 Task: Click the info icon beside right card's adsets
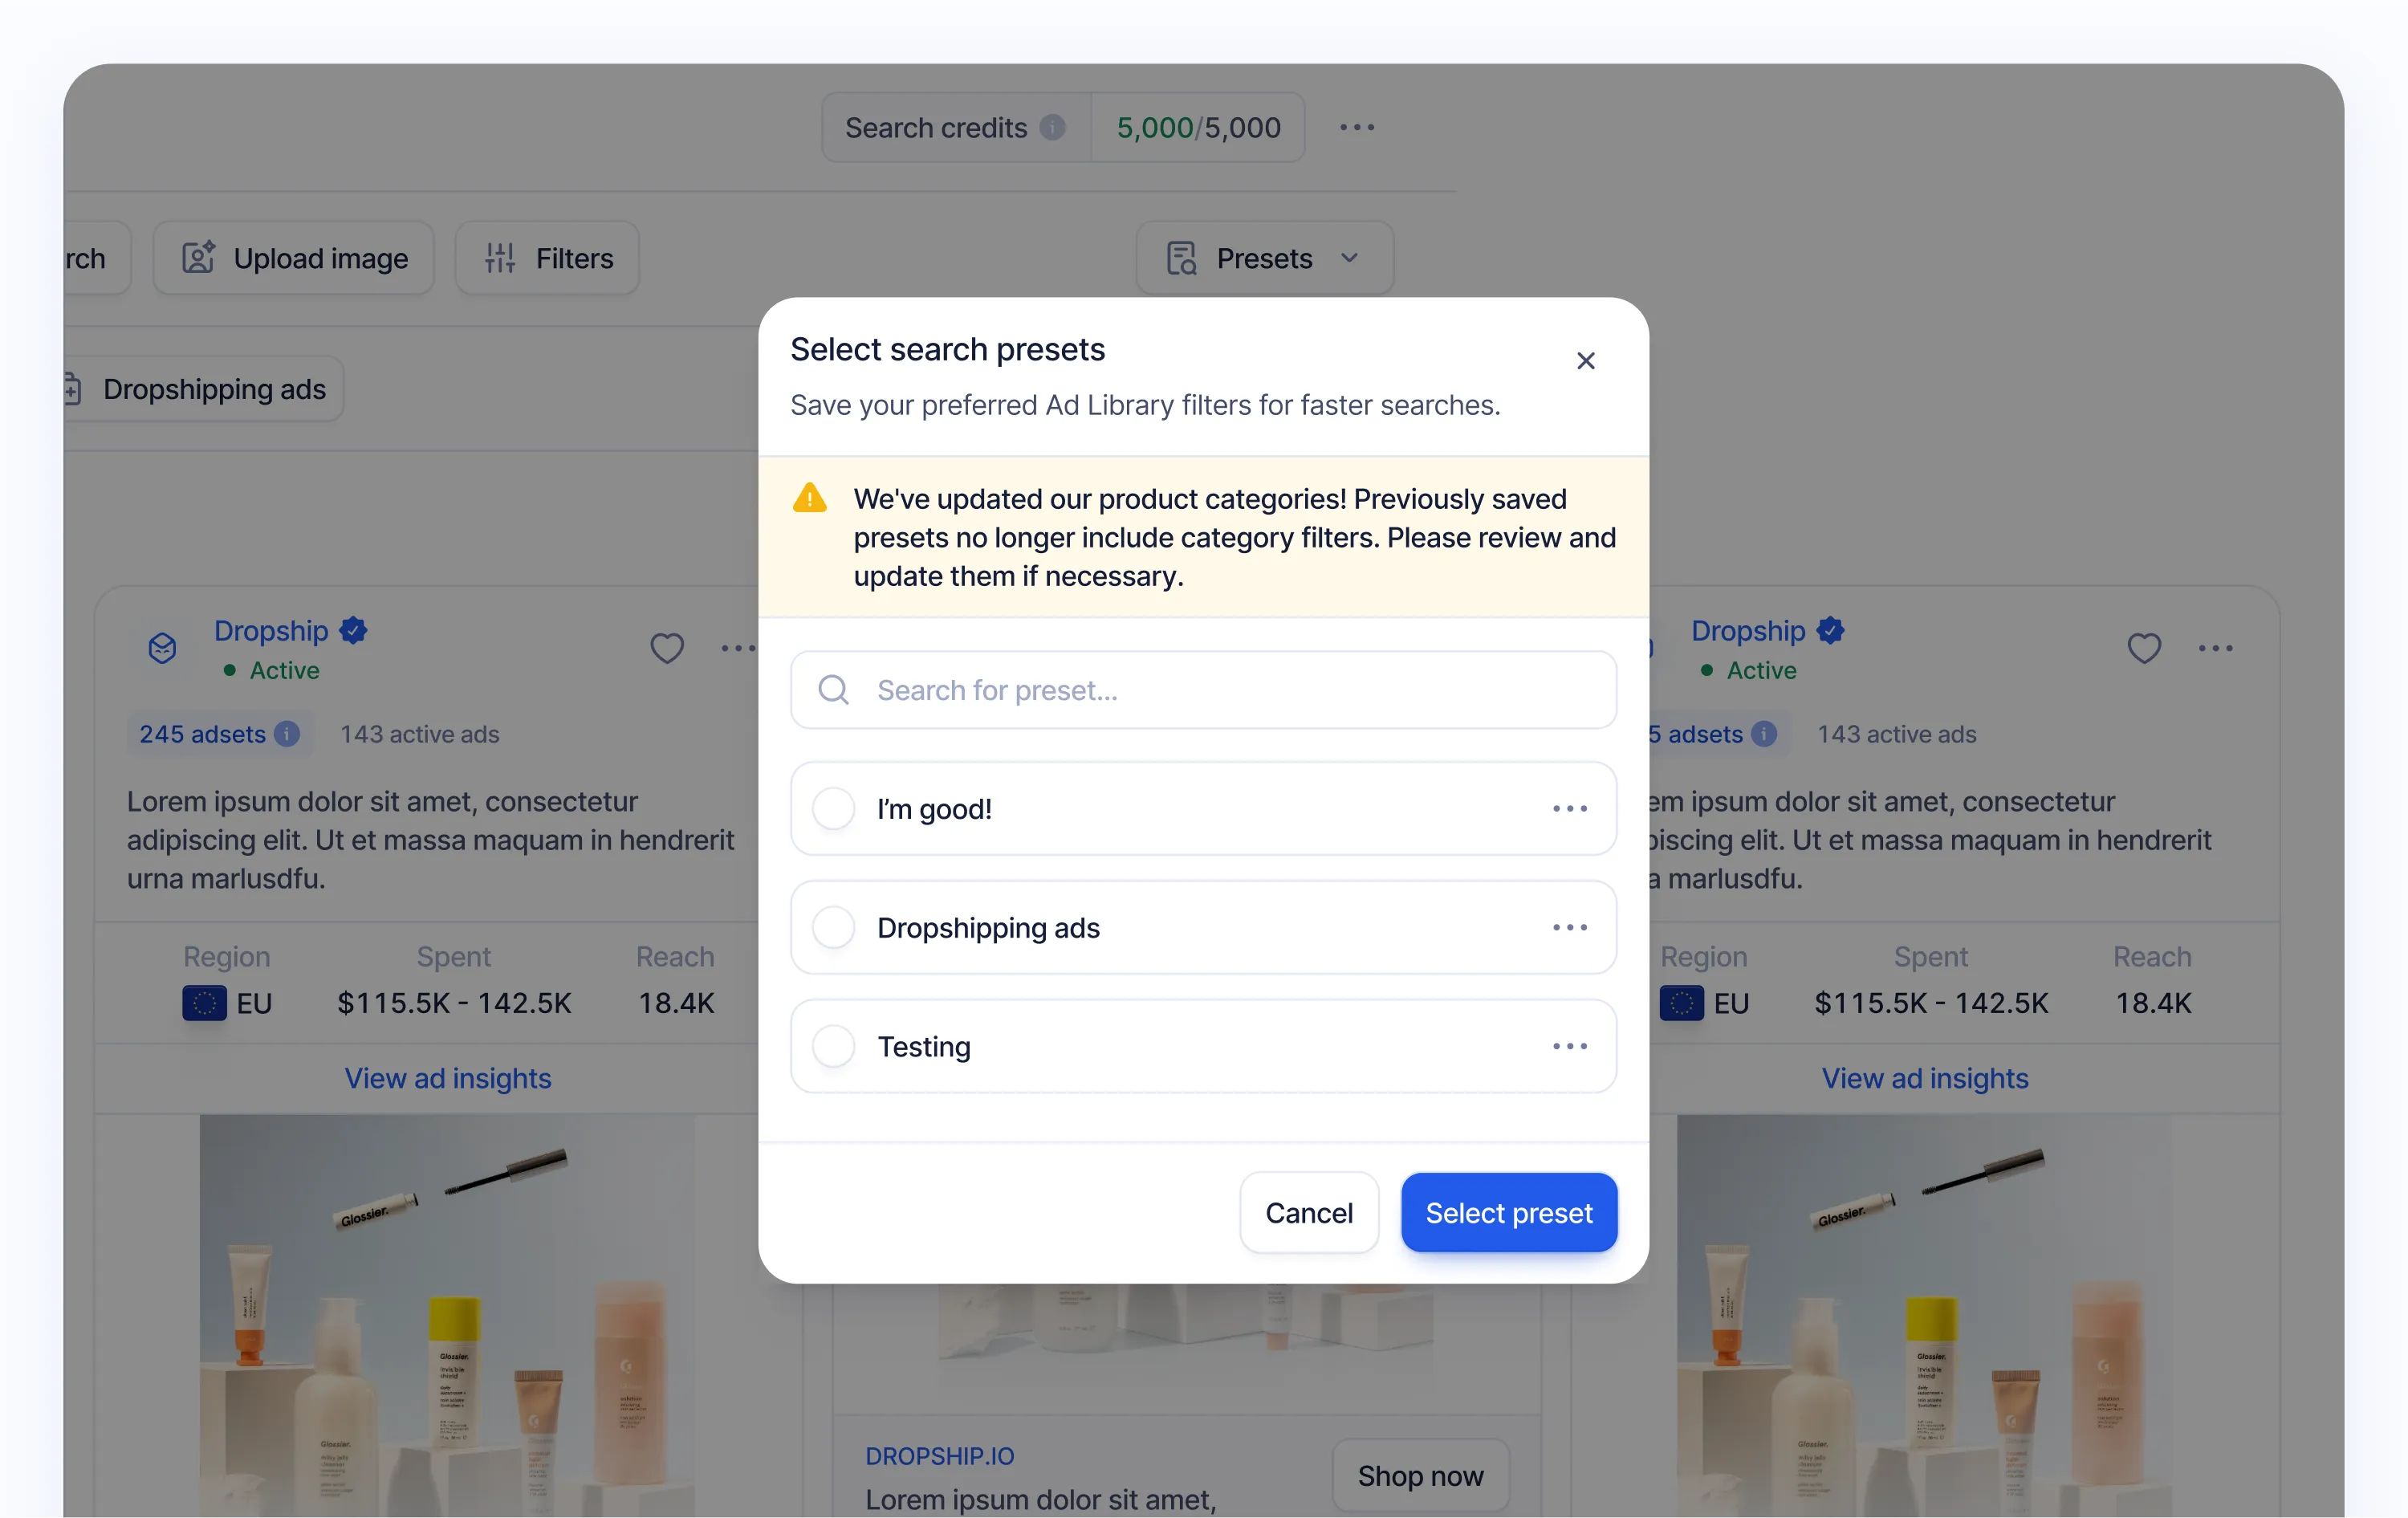tap(1764, 734)
